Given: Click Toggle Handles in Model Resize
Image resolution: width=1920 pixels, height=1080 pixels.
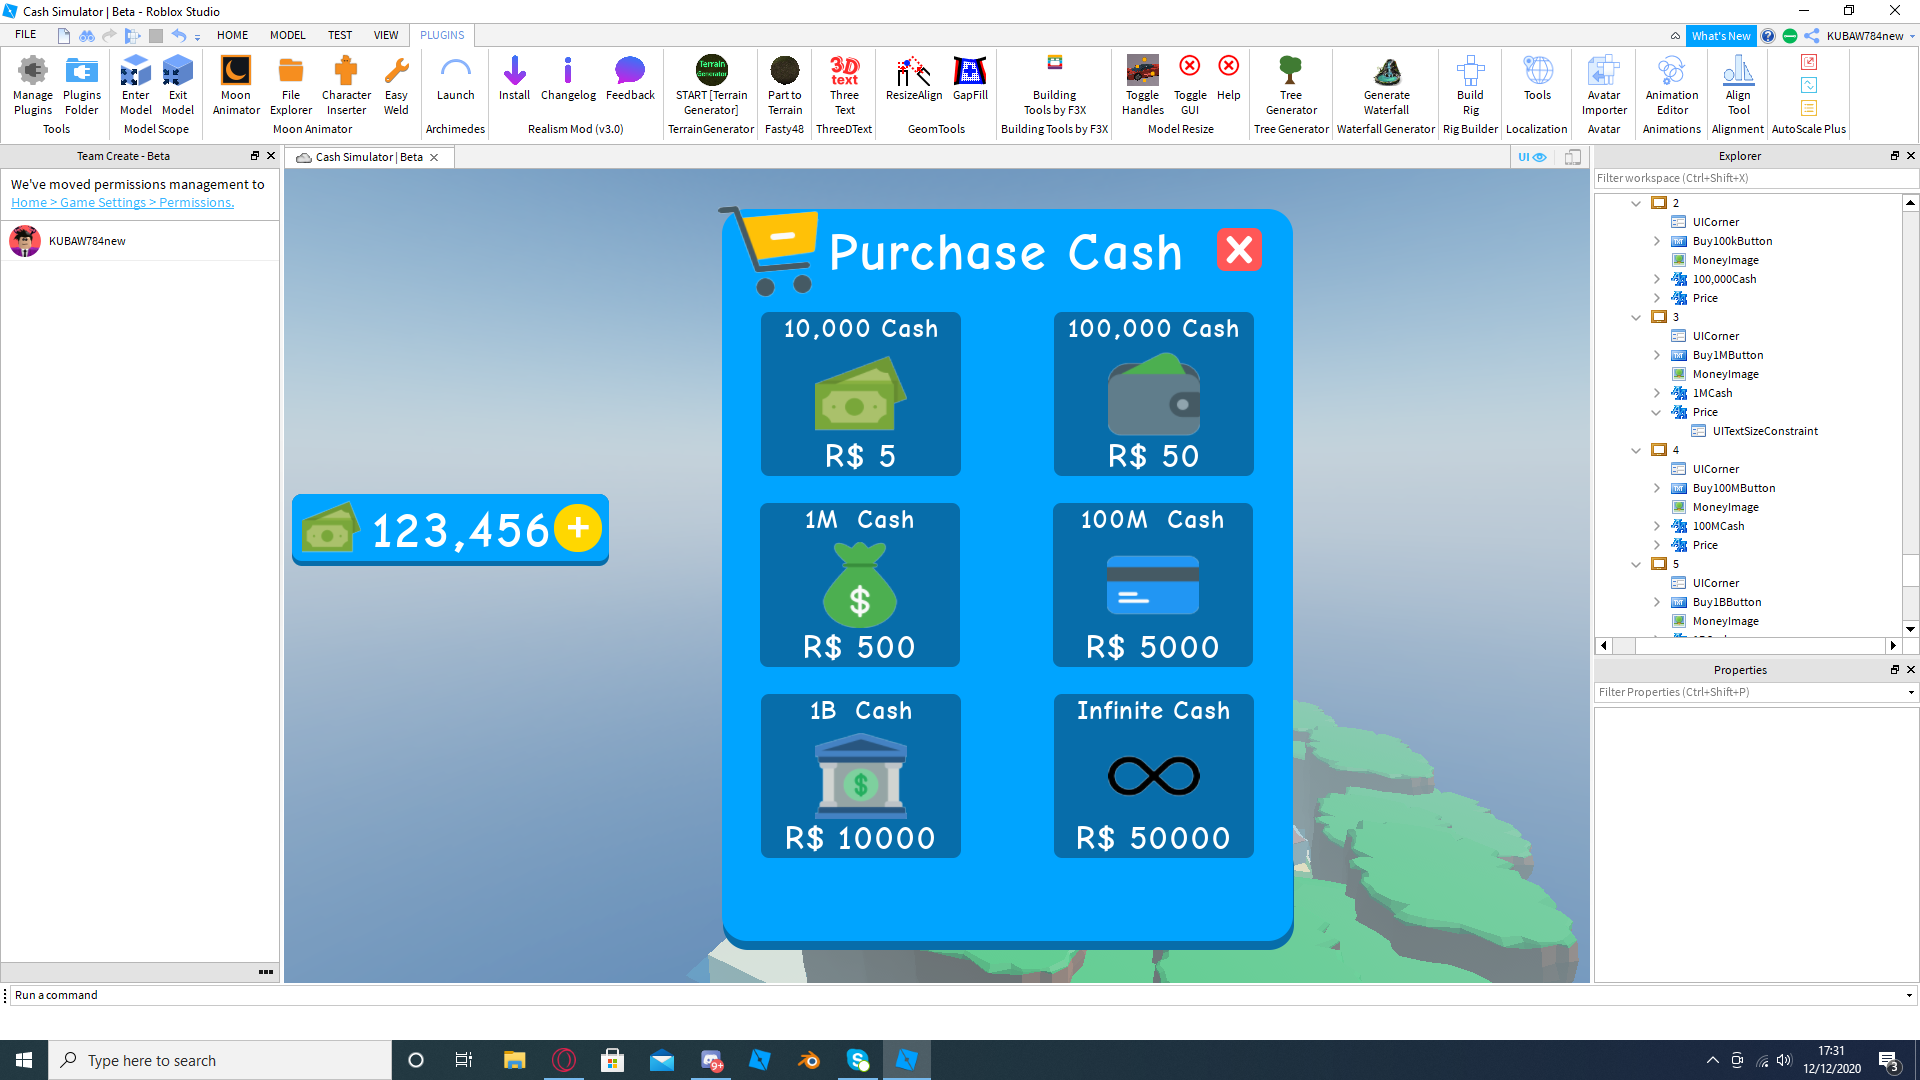Looking at the screenshot, I should [1143, 86].
